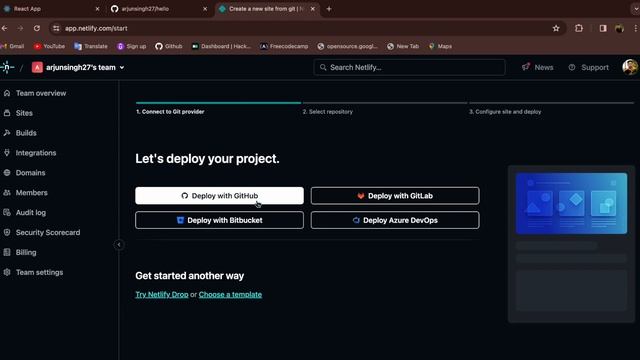Screen dimensions: 640x360
Task: Collapse the sidebar with chevron button
Action: (119, 245)
